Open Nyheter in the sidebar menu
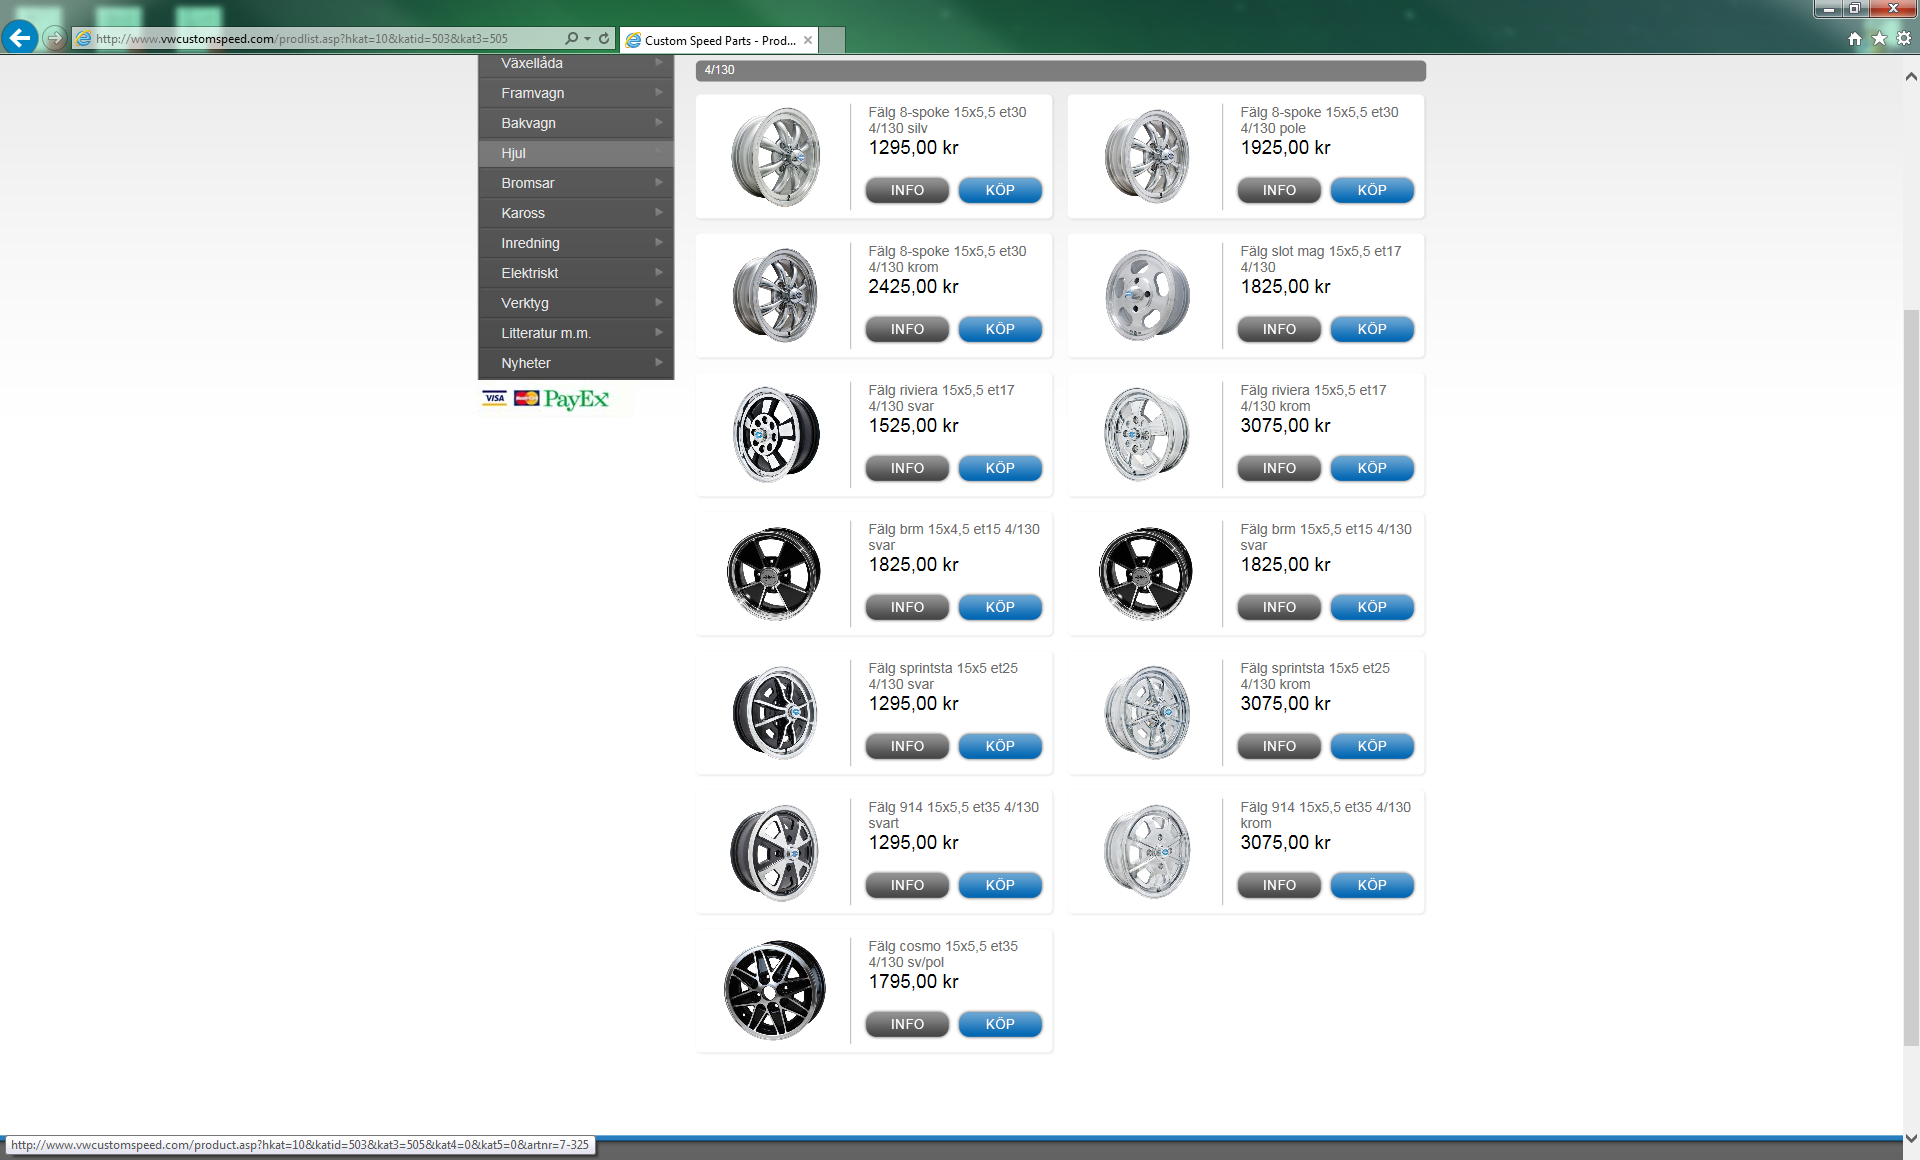The height and width of the screenshot is (1160, 1920). [x=526, y=363]
